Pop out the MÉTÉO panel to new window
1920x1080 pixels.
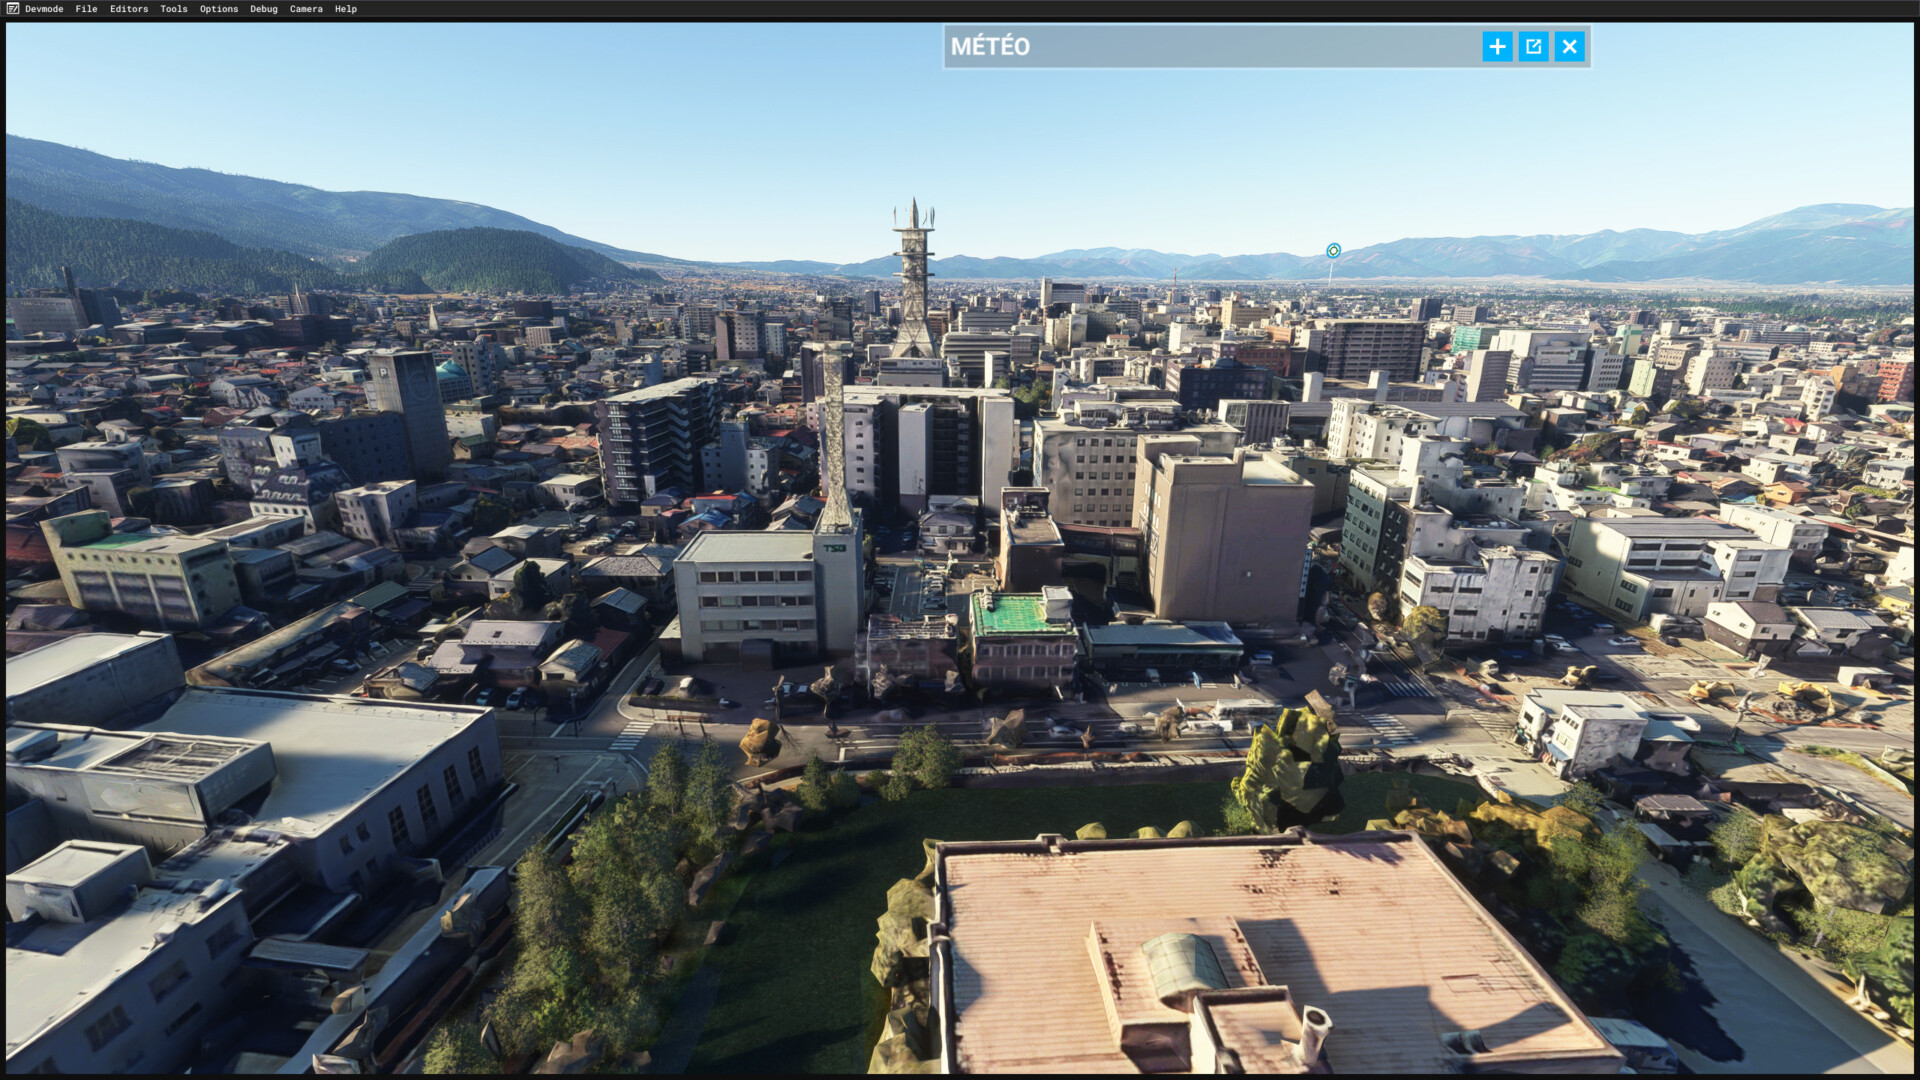(1533, 46)
